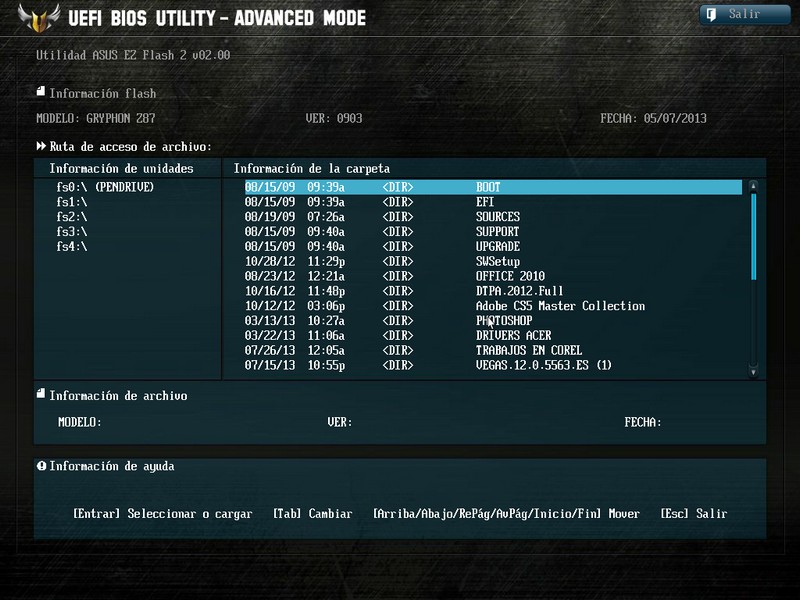Click the Ruta de acceso double-arrow icon
Screen dimensions: 800x600
(x=41, y=146)
